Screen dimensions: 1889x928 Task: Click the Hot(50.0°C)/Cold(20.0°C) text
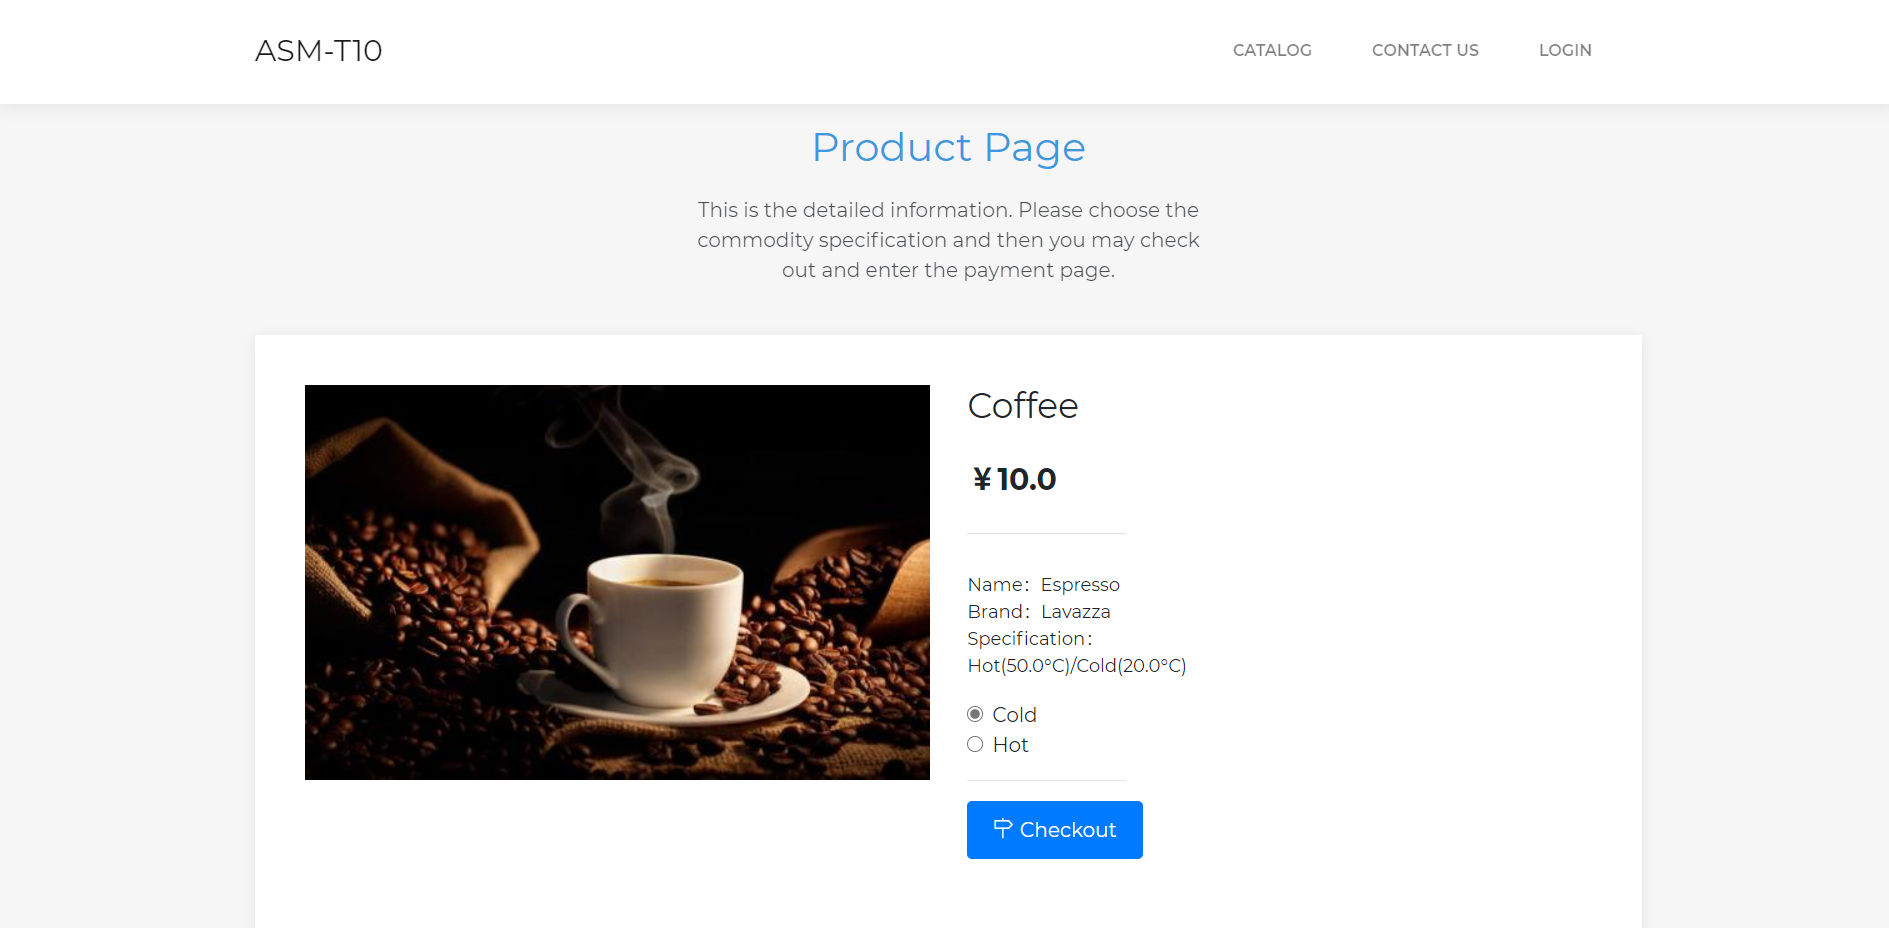pos(1077,665)
